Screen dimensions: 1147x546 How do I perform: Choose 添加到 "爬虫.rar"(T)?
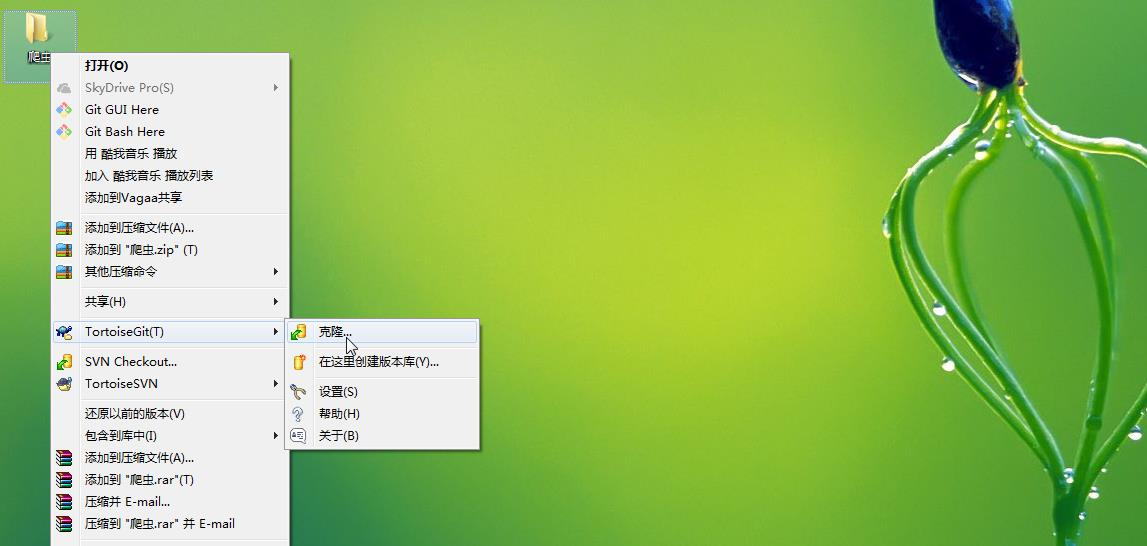pos(170,480)
